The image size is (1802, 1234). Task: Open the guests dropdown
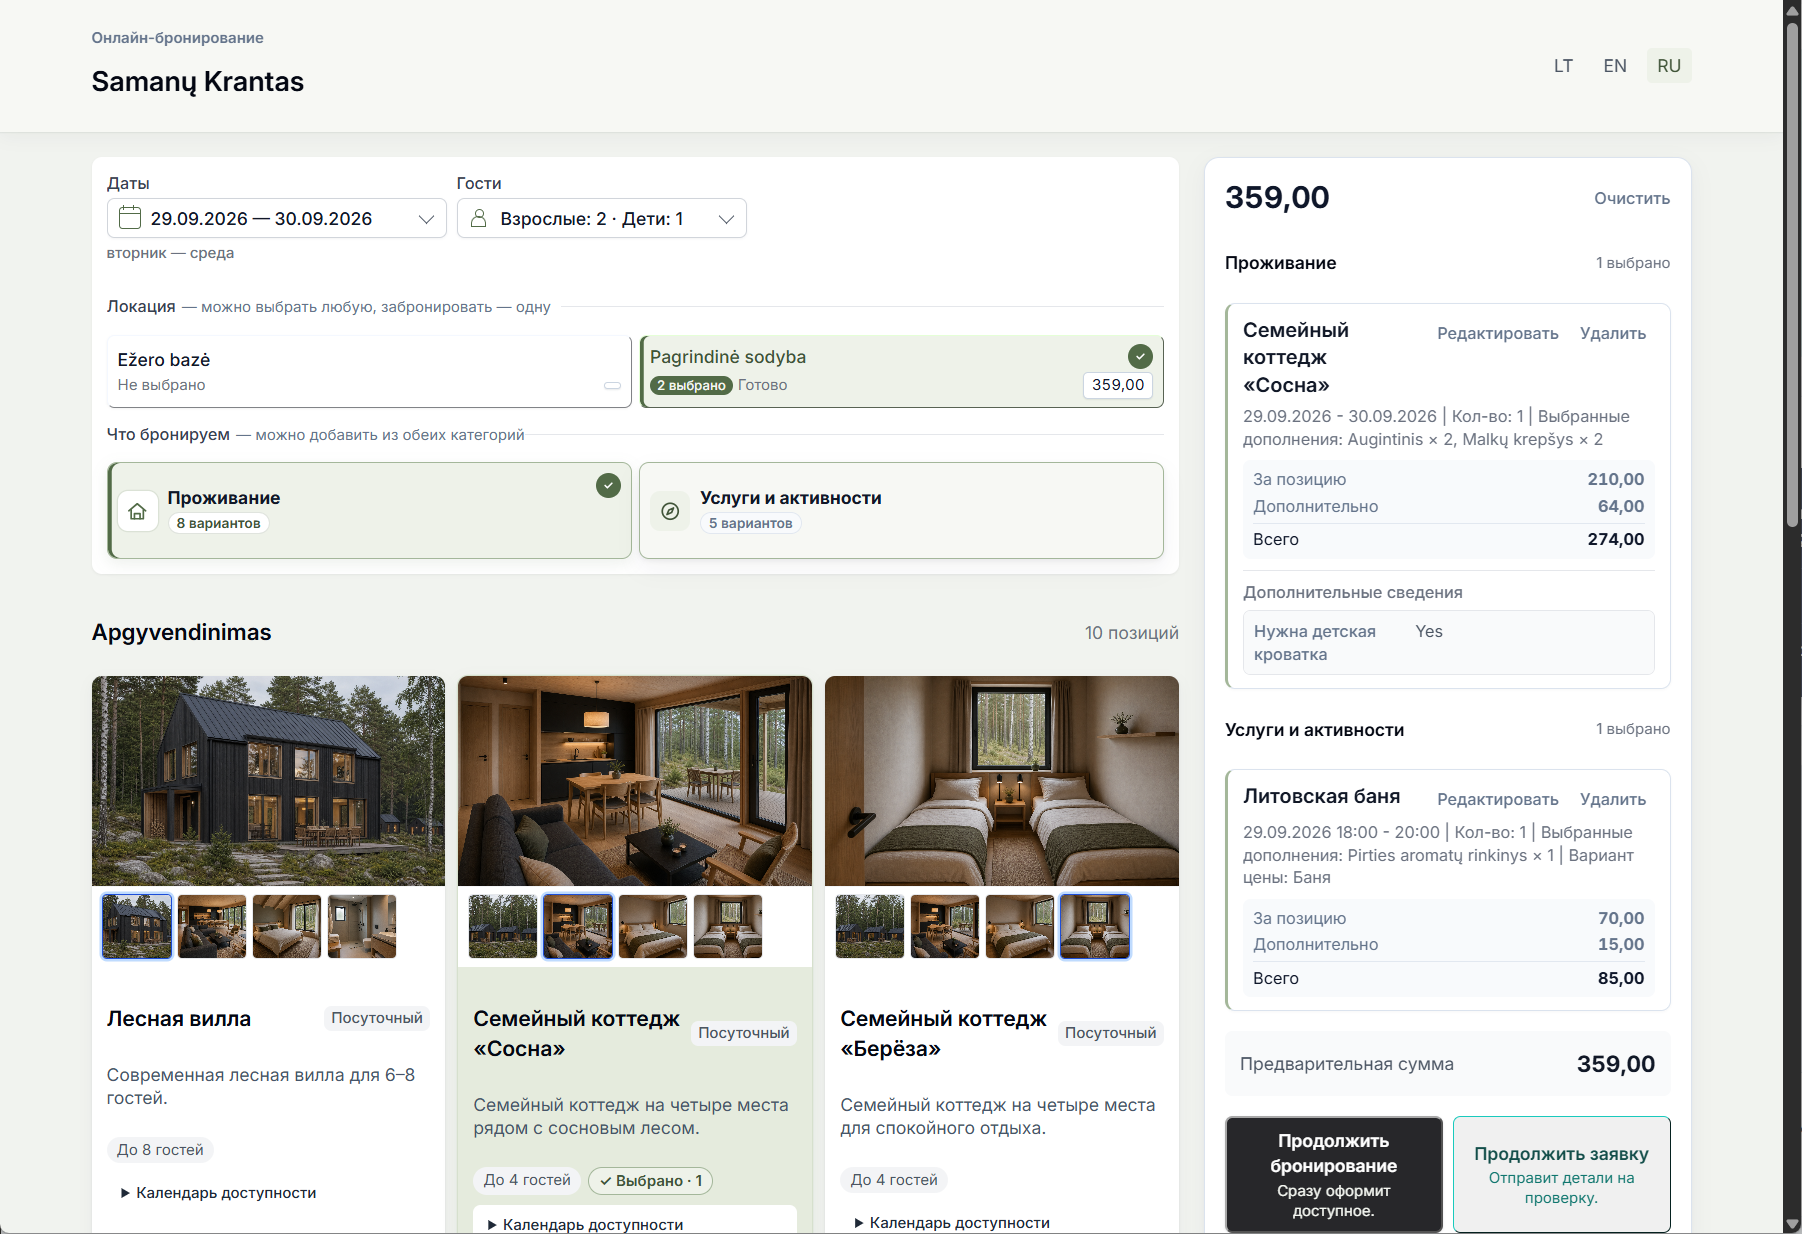point(602,218)
